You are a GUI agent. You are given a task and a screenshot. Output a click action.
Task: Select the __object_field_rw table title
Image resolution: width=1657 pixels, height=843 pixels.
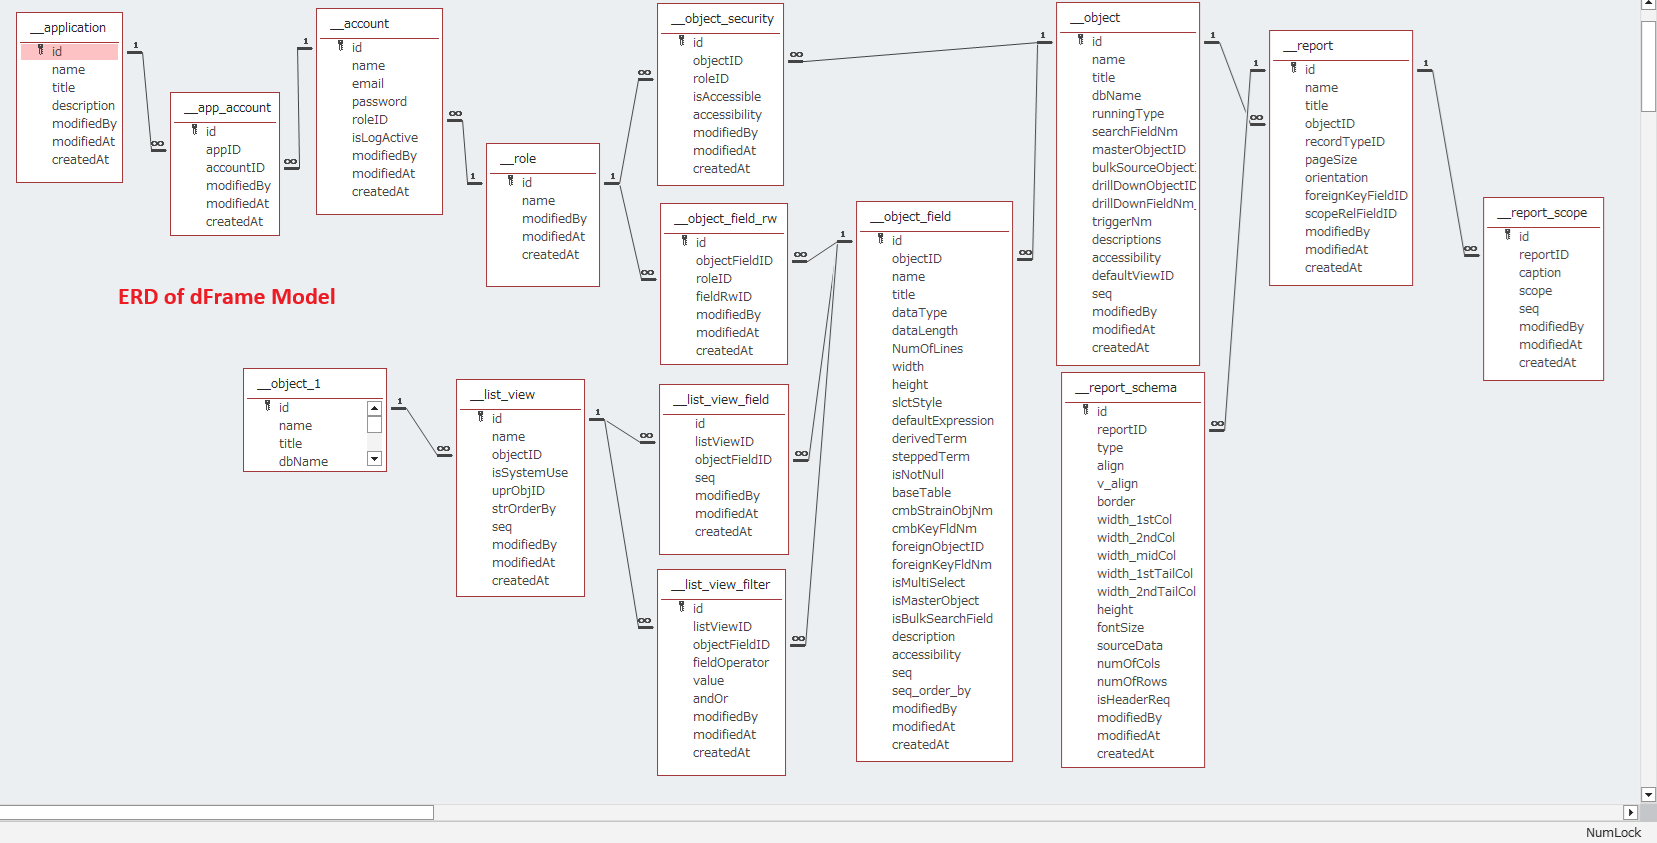726,218
